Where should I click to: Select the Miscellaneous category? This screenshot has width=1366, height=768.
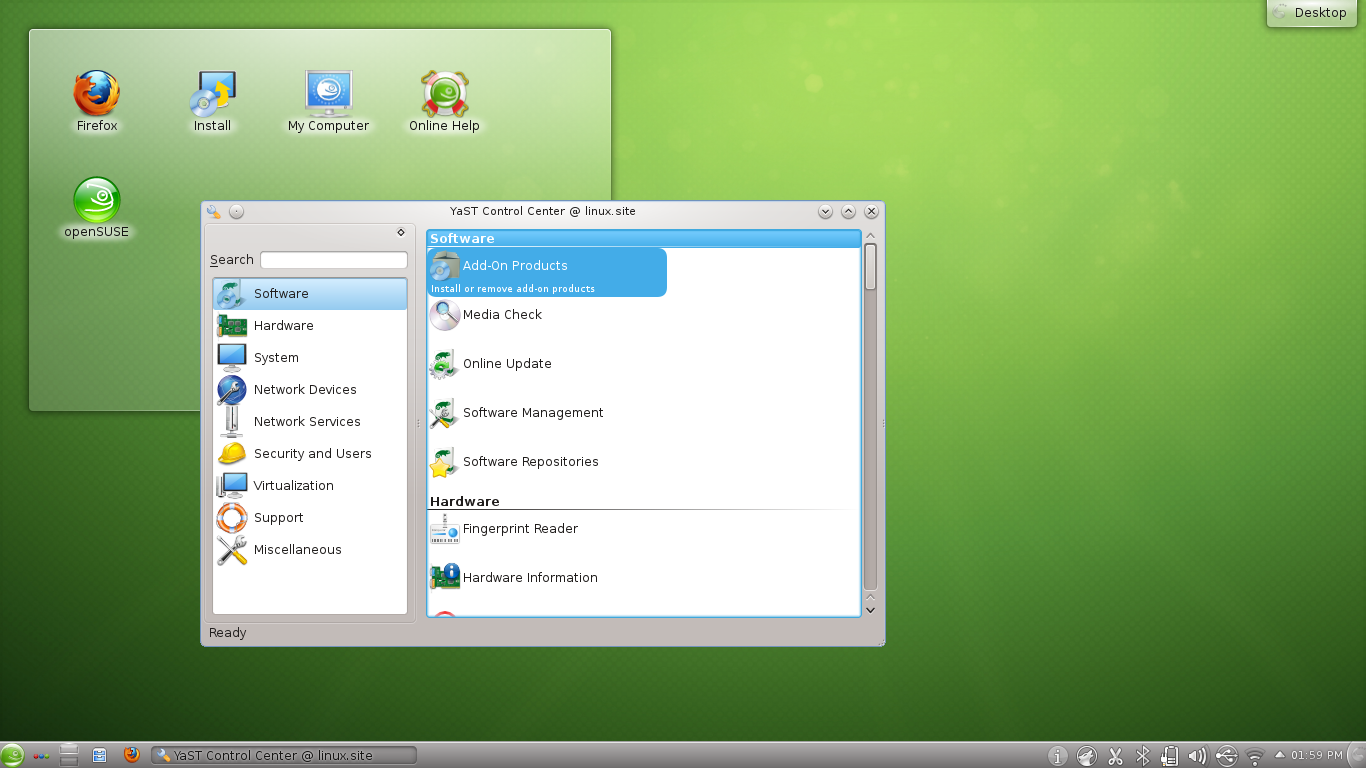point(310,550)
